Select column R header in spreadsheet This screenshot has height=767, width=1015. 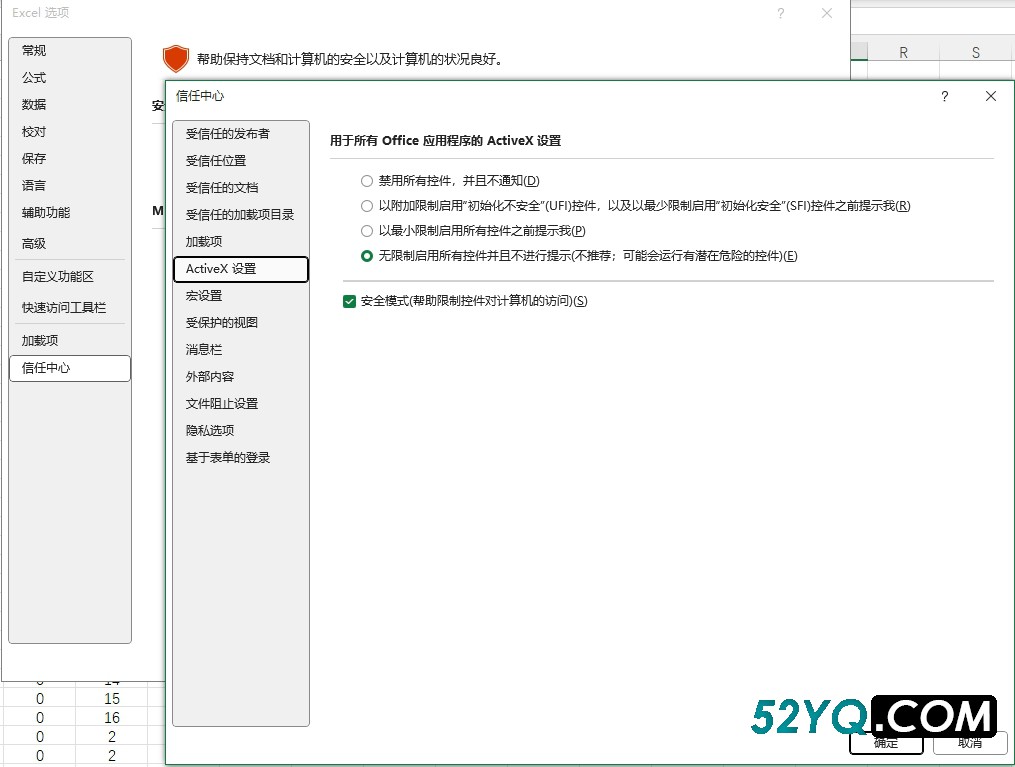(904, 52)
